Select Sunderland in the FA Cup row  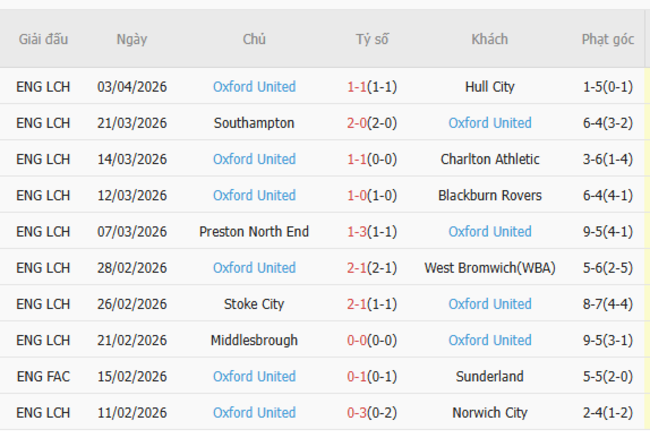490,376
